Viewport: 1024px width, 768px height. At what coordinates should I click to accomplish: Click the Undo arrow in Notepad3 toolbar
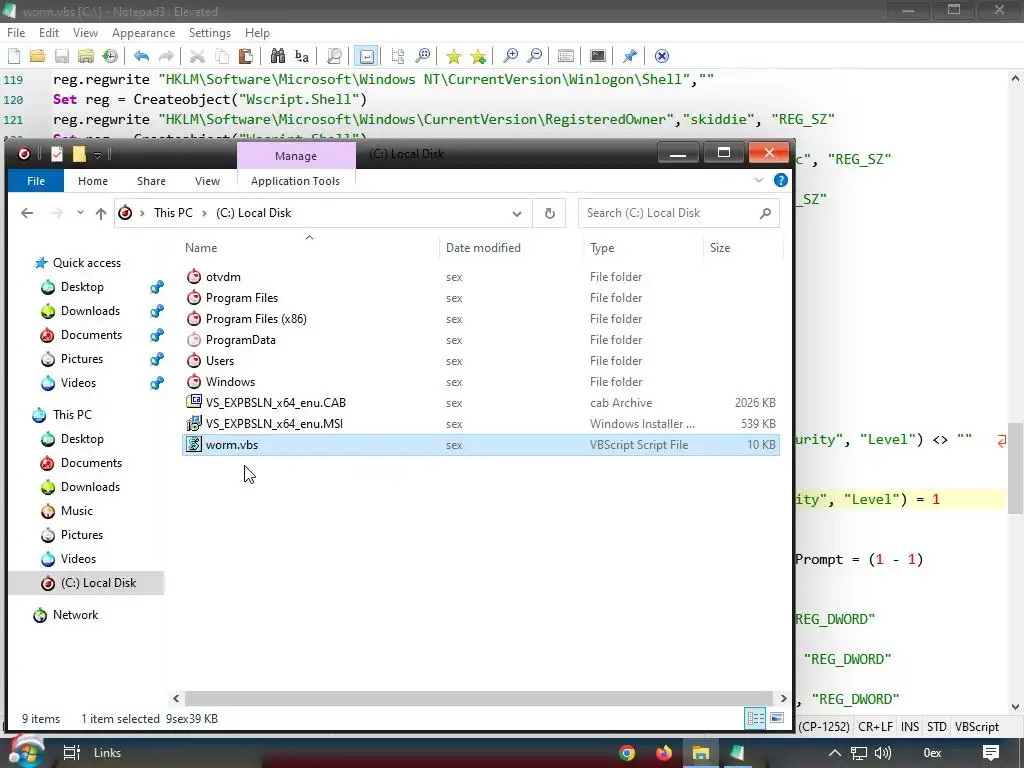point(141,56)
